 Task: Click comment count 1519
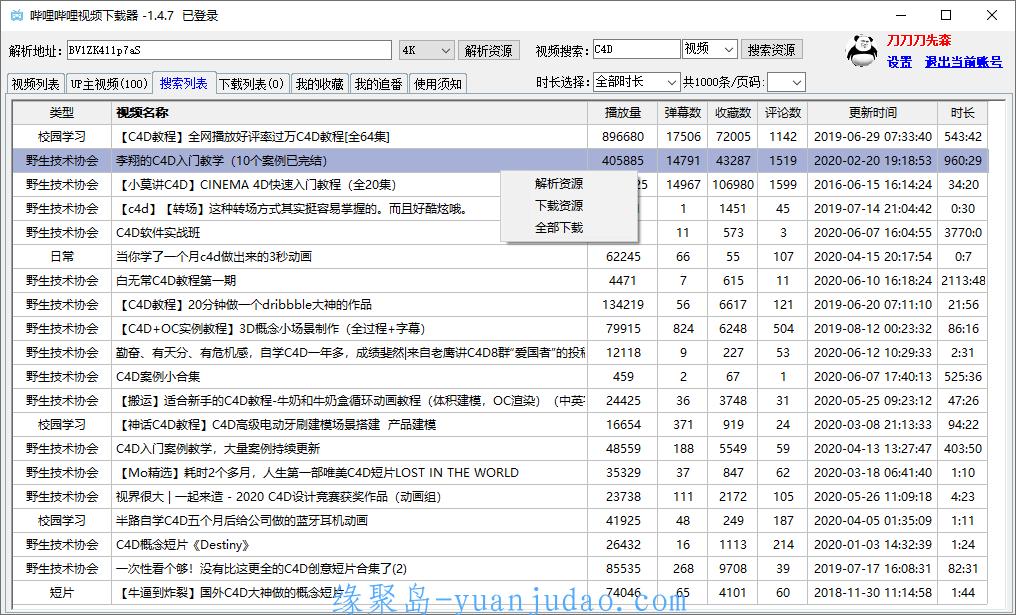click(x=783, y=161)
